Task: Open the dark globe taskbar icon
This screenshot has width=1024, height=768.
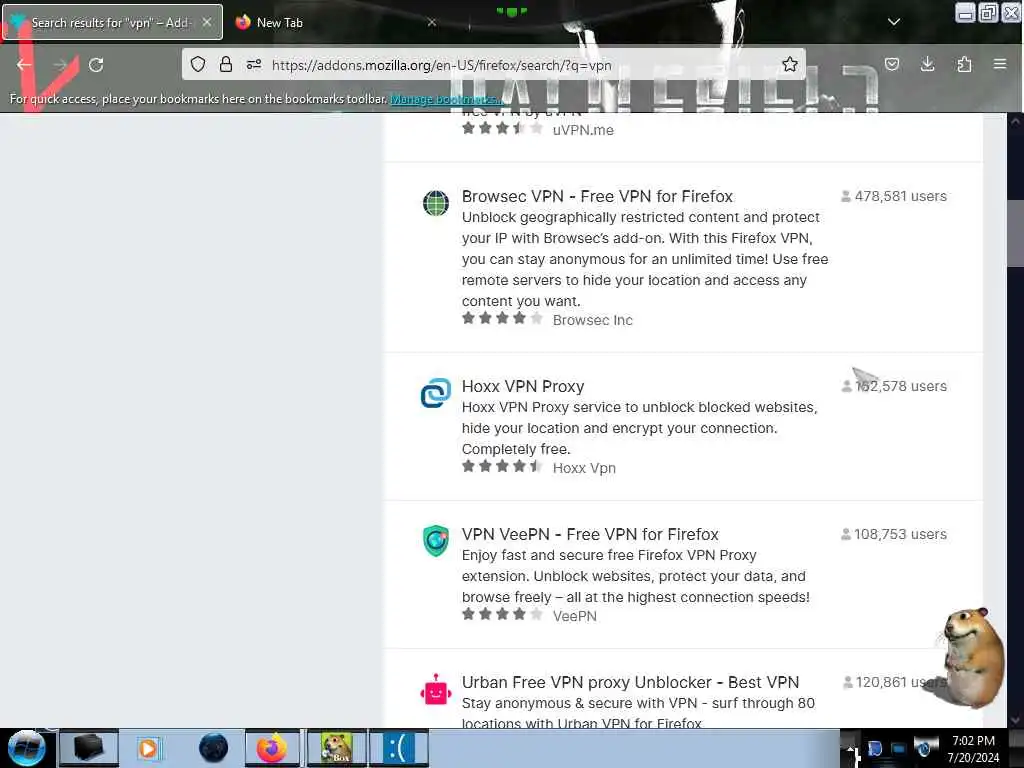Action: [214, 748]
